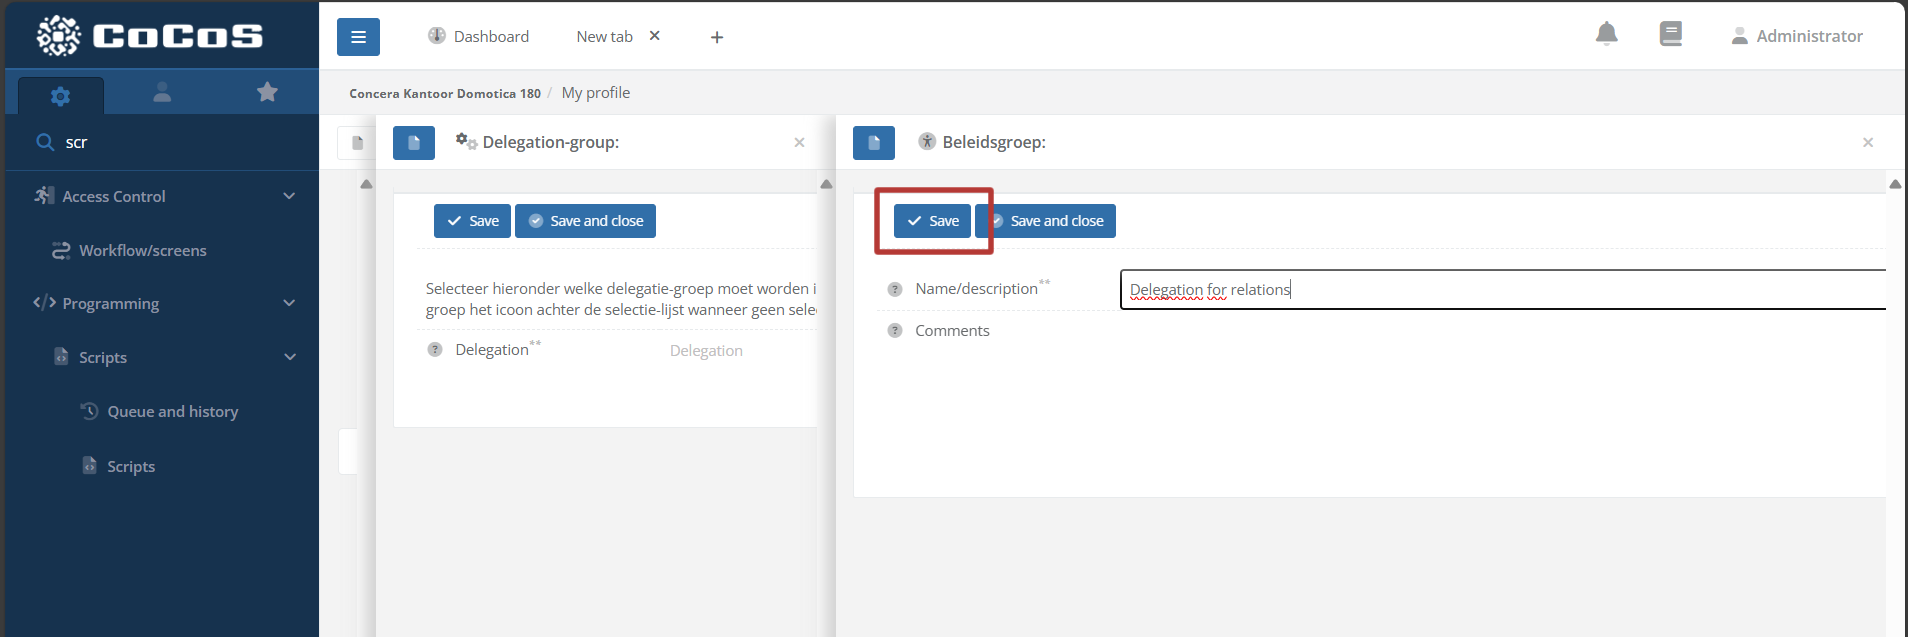The height and width of the screenshot is (637, 1908).
Task: Collapse the Scripts submenu chevron
Action: tap(289, 357)
